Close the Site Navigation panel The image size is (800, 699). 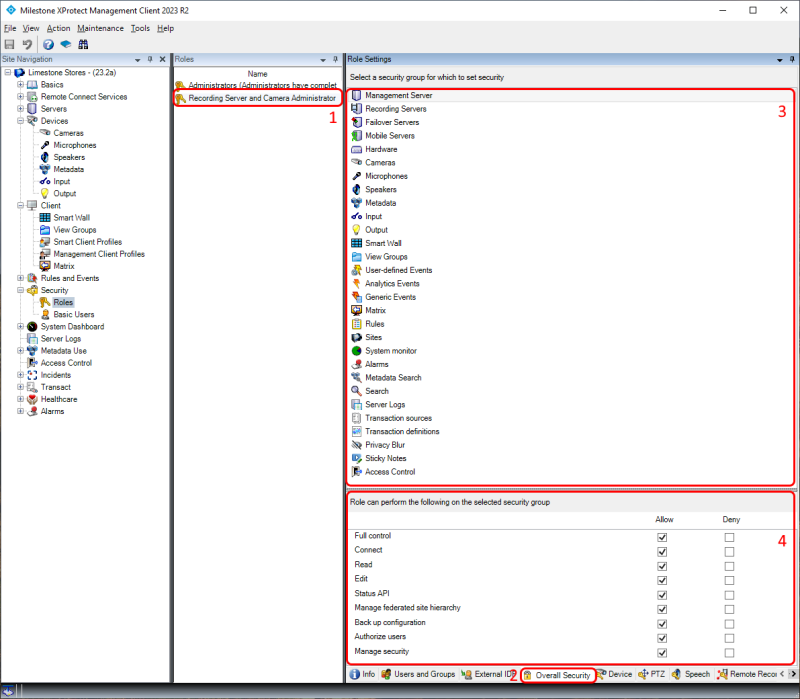tap(163, 59)
